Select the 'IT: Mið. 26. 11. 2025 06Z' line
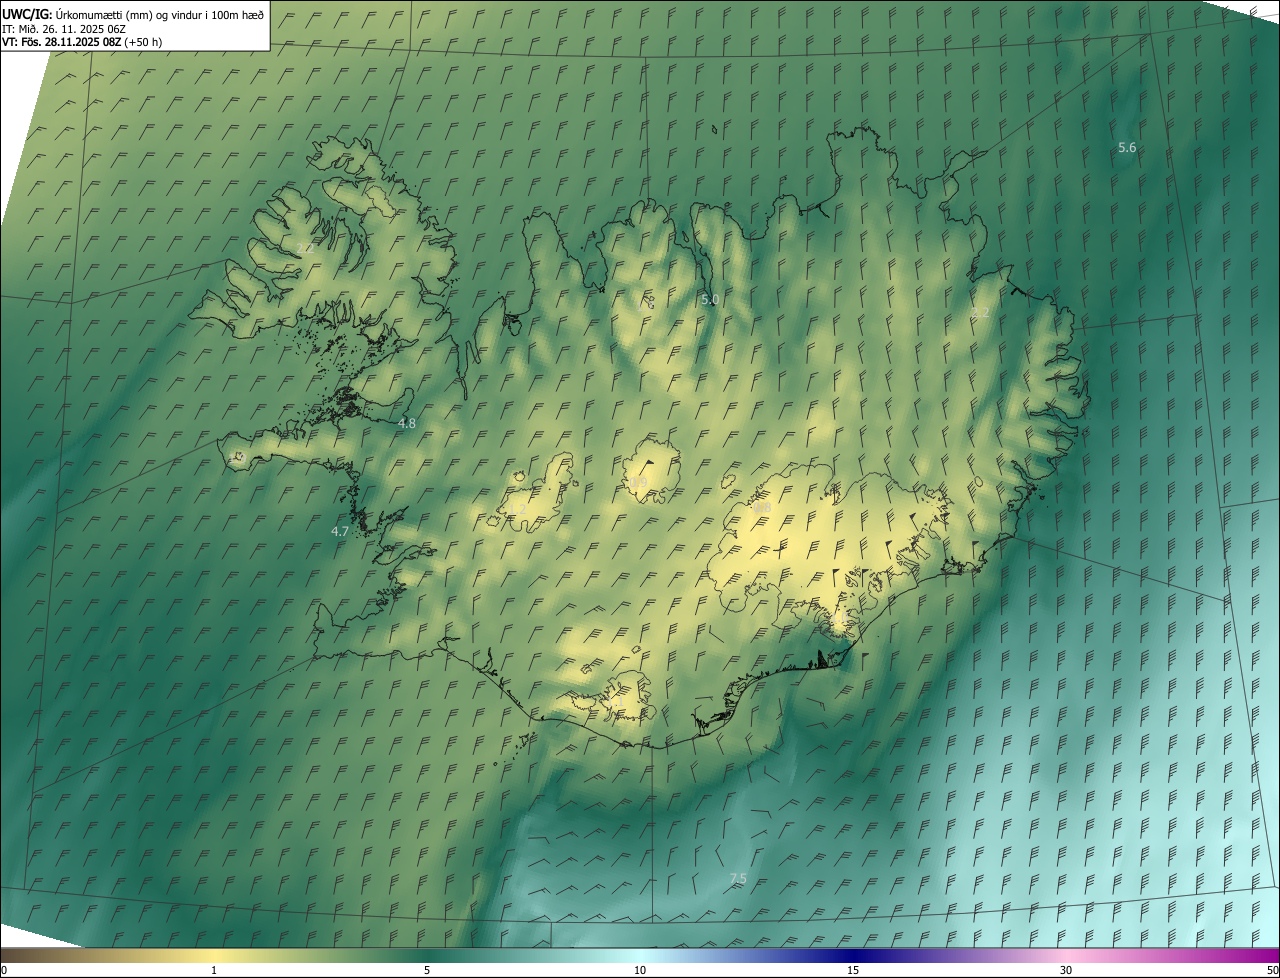Image resolution: width=1280 pixels, height=978 pixels. 64,29
